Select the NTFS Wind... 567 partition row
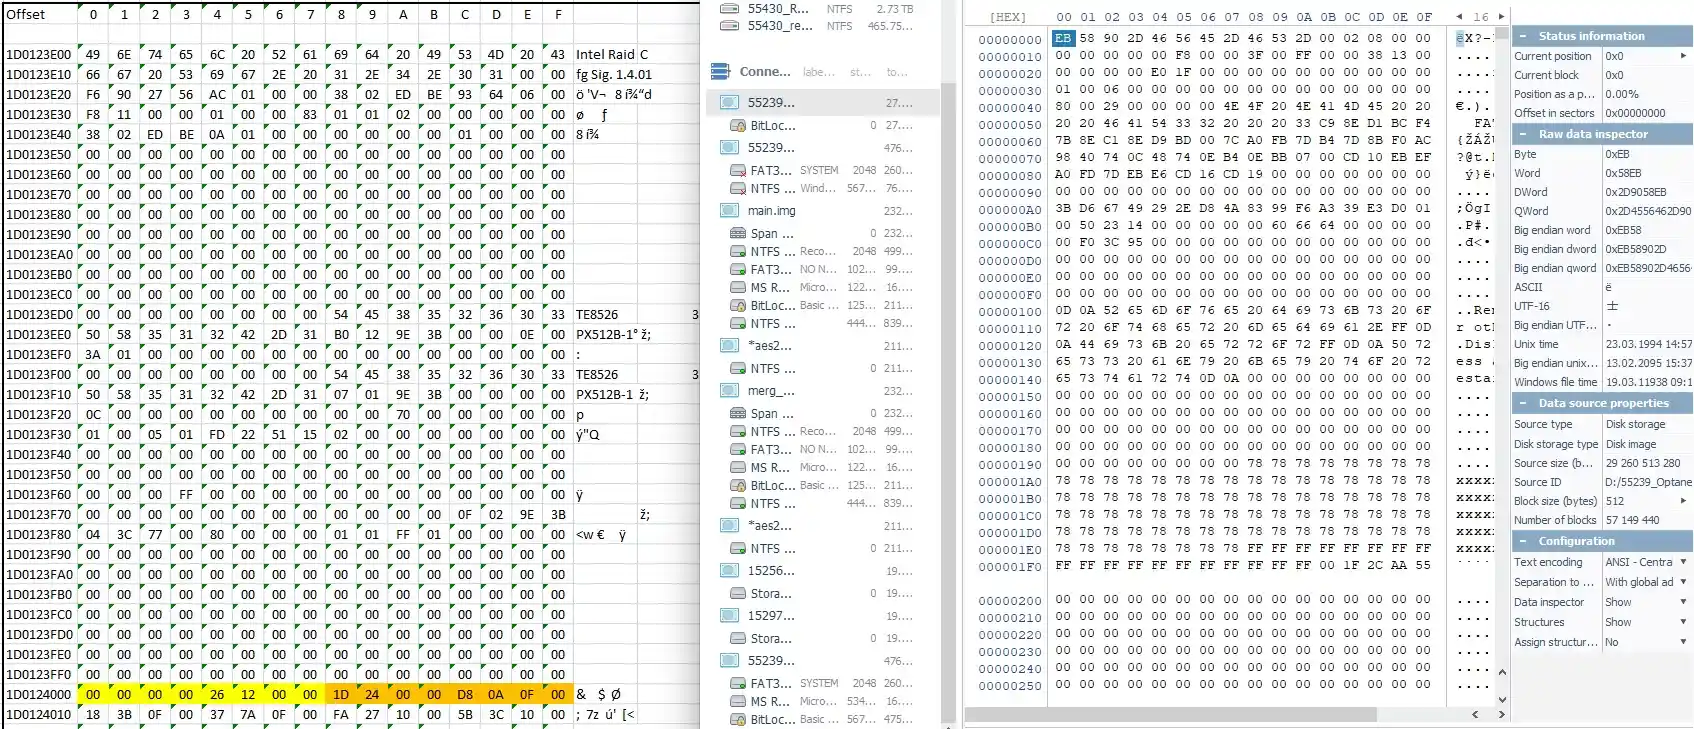The height and width of the screenshot is (729, 1694). pos(822,188)
